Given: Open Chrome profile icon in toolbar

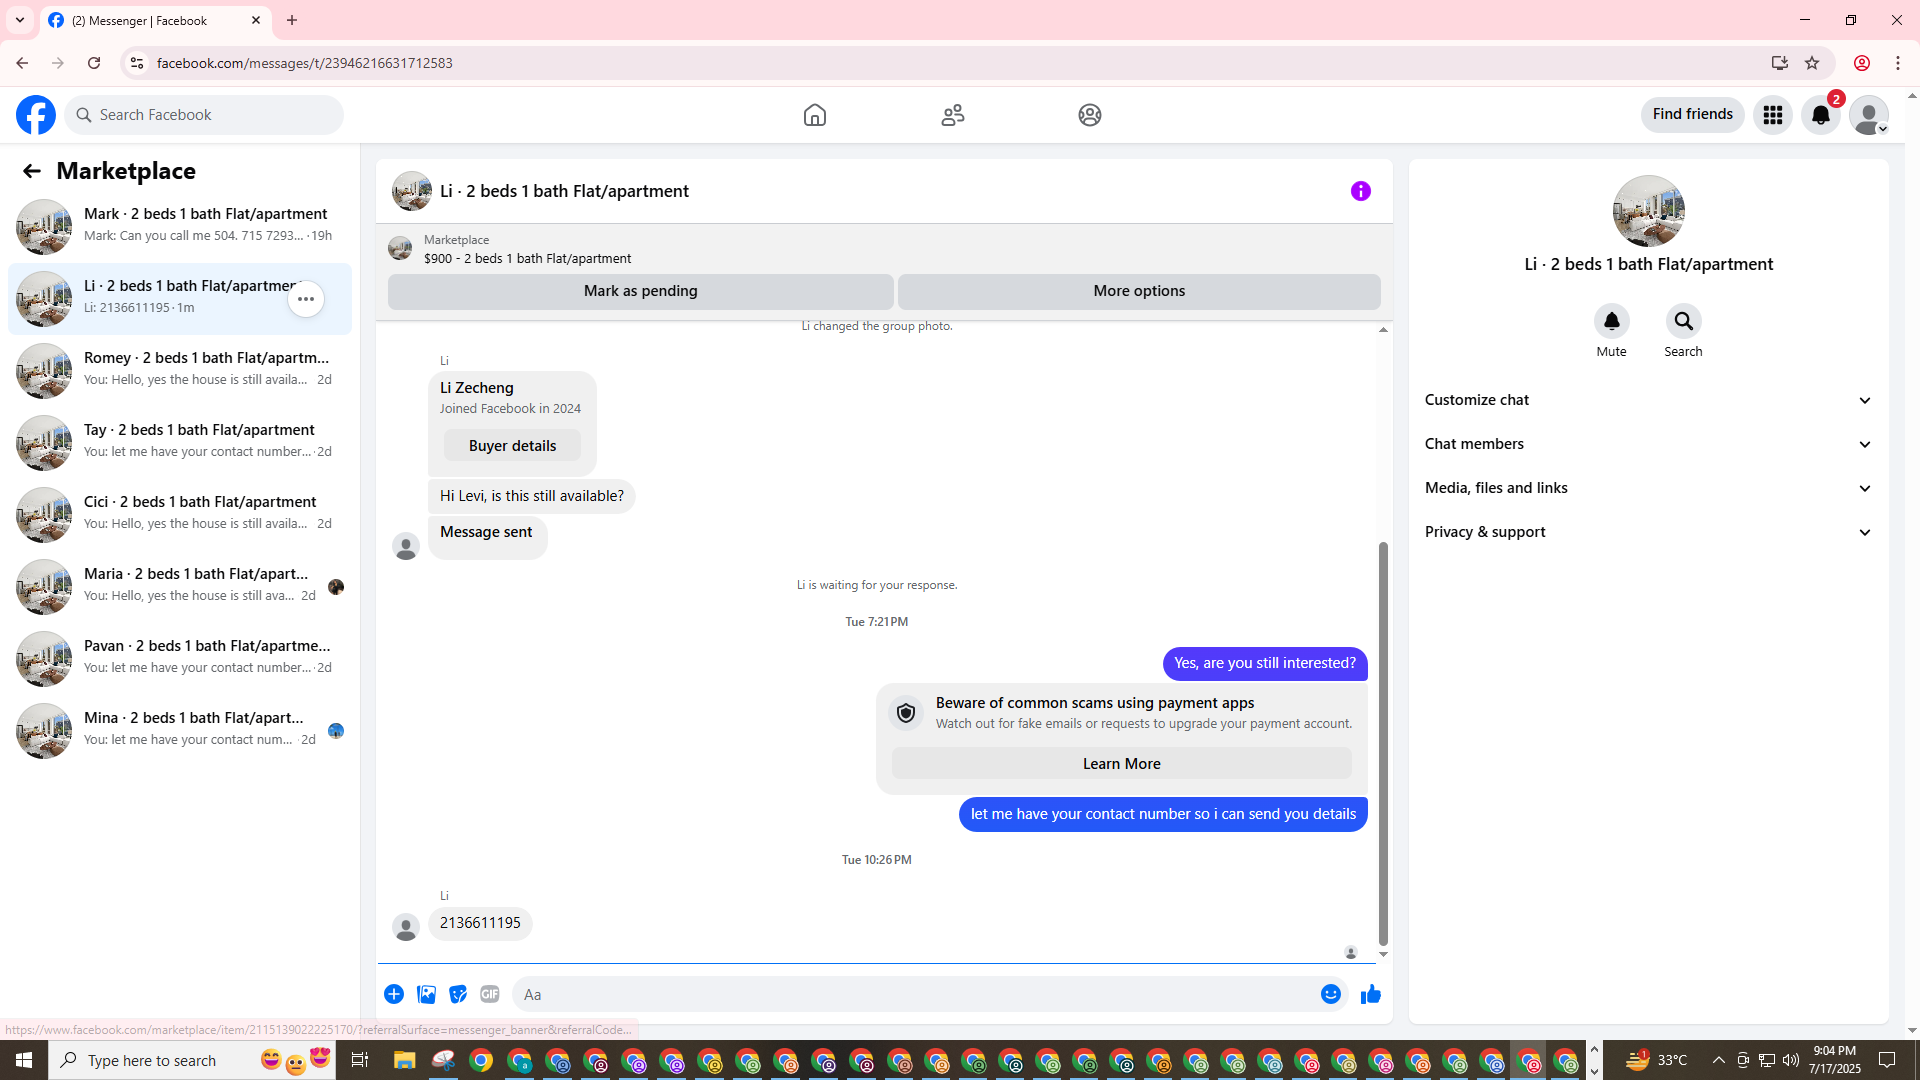Looking at the screenshot, I should click(x=1862, y=63).
